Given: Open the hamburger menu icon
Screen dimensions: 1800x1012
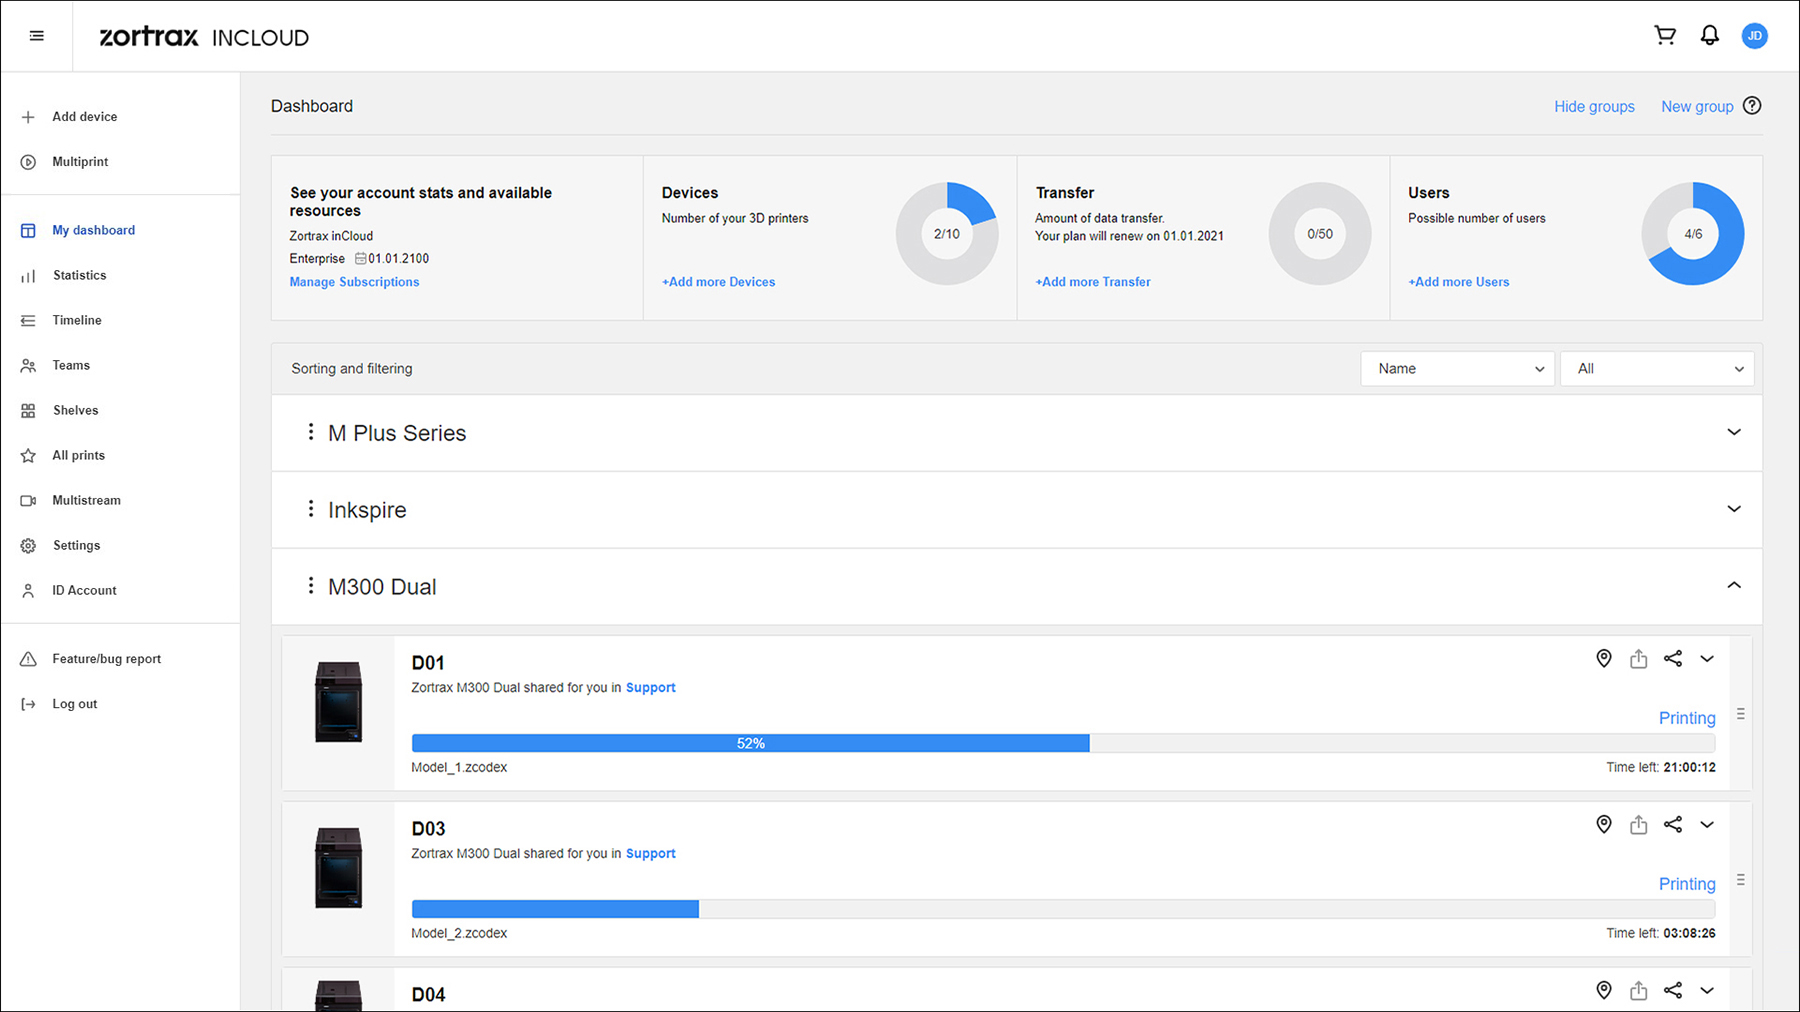Looking at the screenshot, I should 37,36.
